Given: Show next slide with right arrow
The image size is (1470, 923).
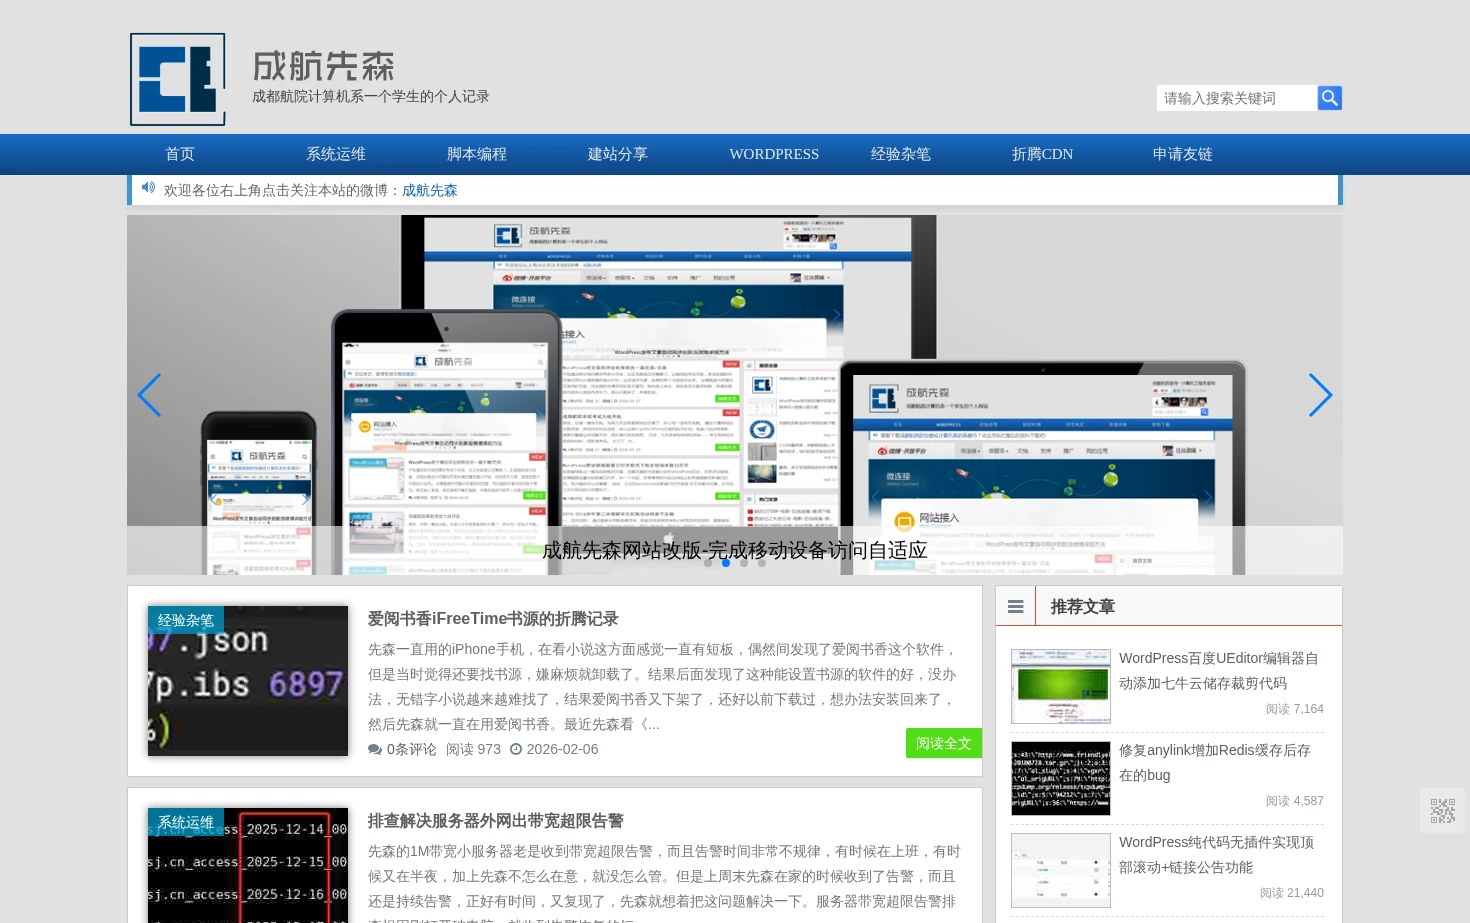Looking at the screenshot, I should click(x=1321, y=395).
